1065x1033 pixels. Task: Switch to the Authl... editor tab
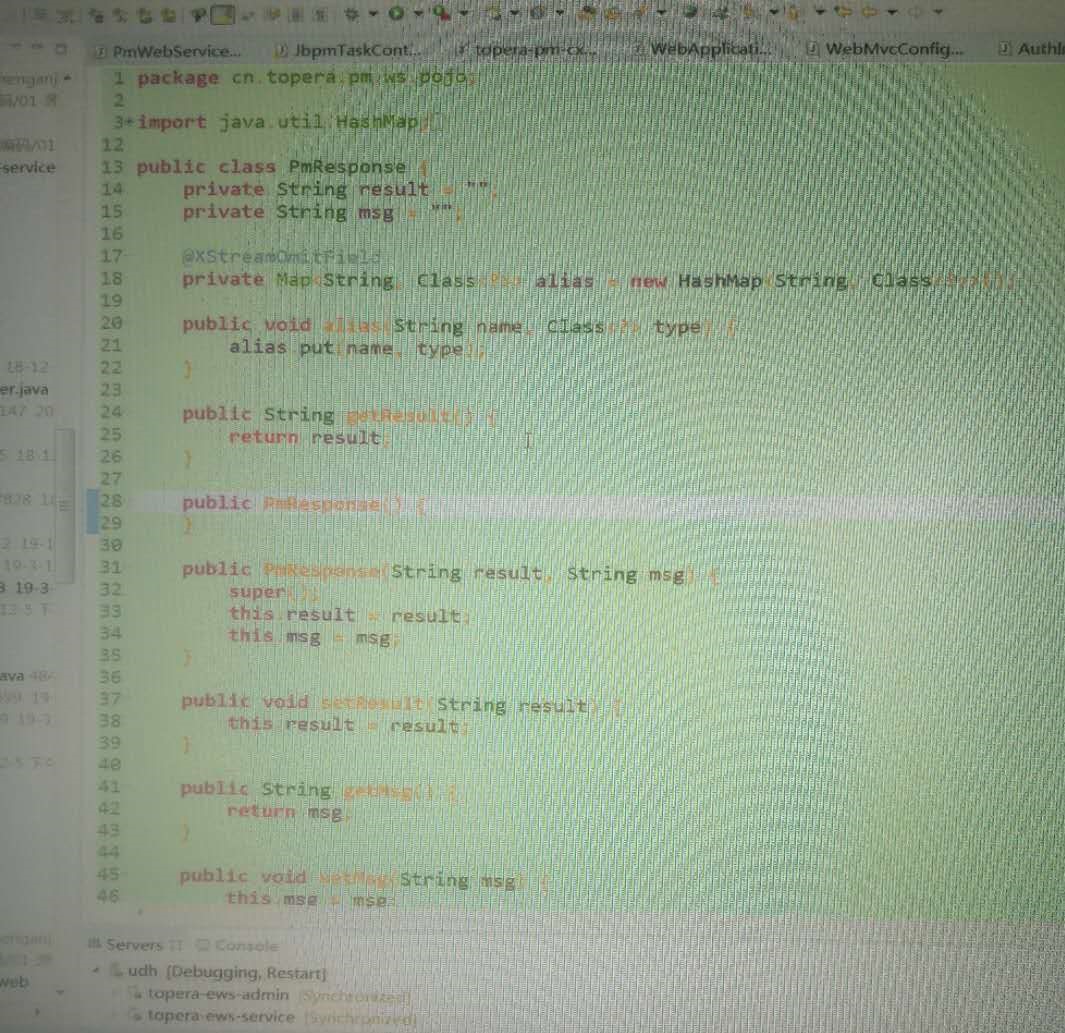[1031, 48]
